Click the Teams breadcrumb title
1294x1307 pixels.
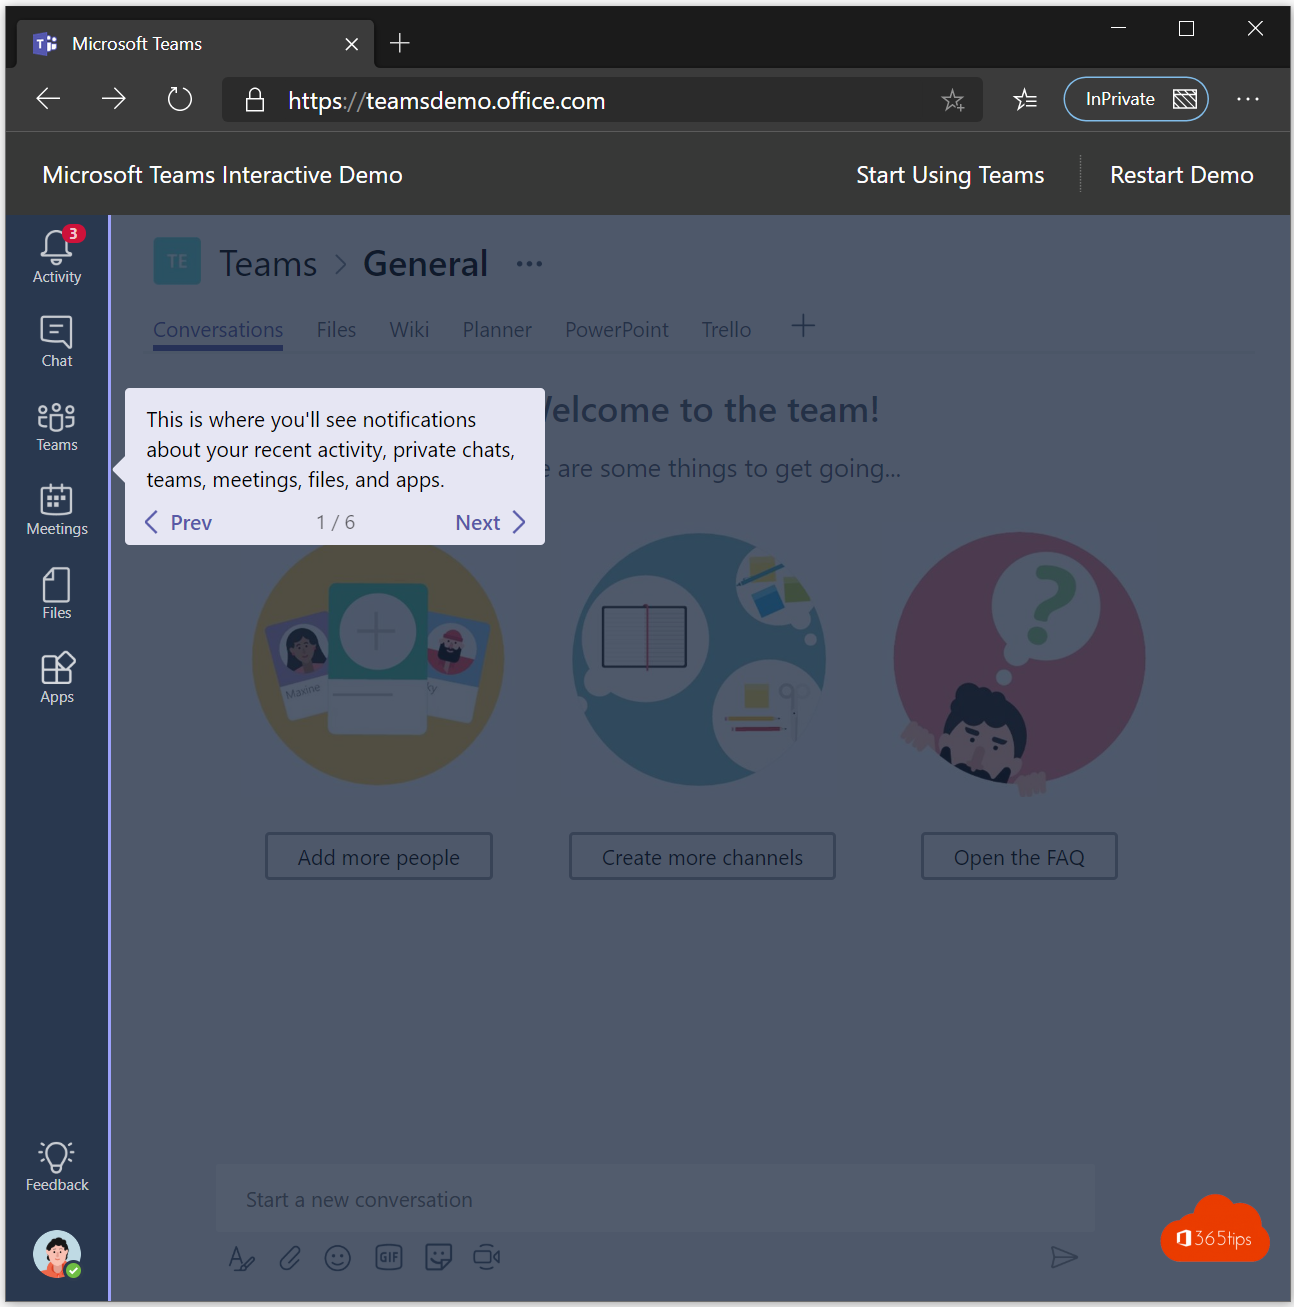[x=268, y=264]
